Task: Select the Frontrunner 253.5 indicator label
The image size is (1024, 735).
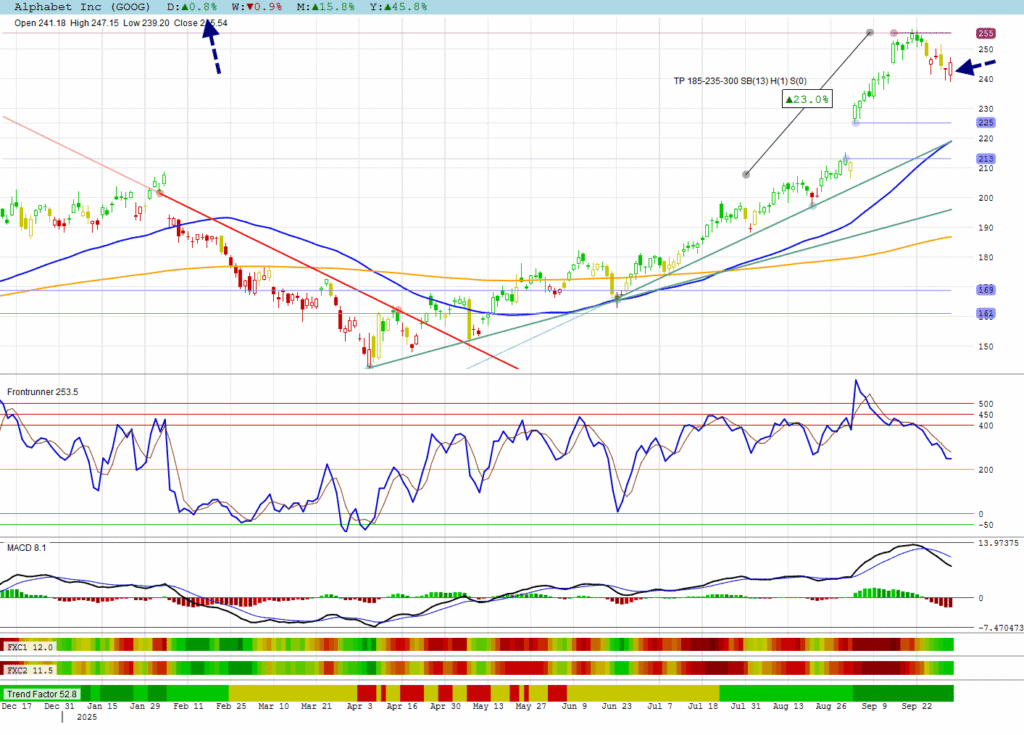Action: pyautogui.click(x=43, y=391)
